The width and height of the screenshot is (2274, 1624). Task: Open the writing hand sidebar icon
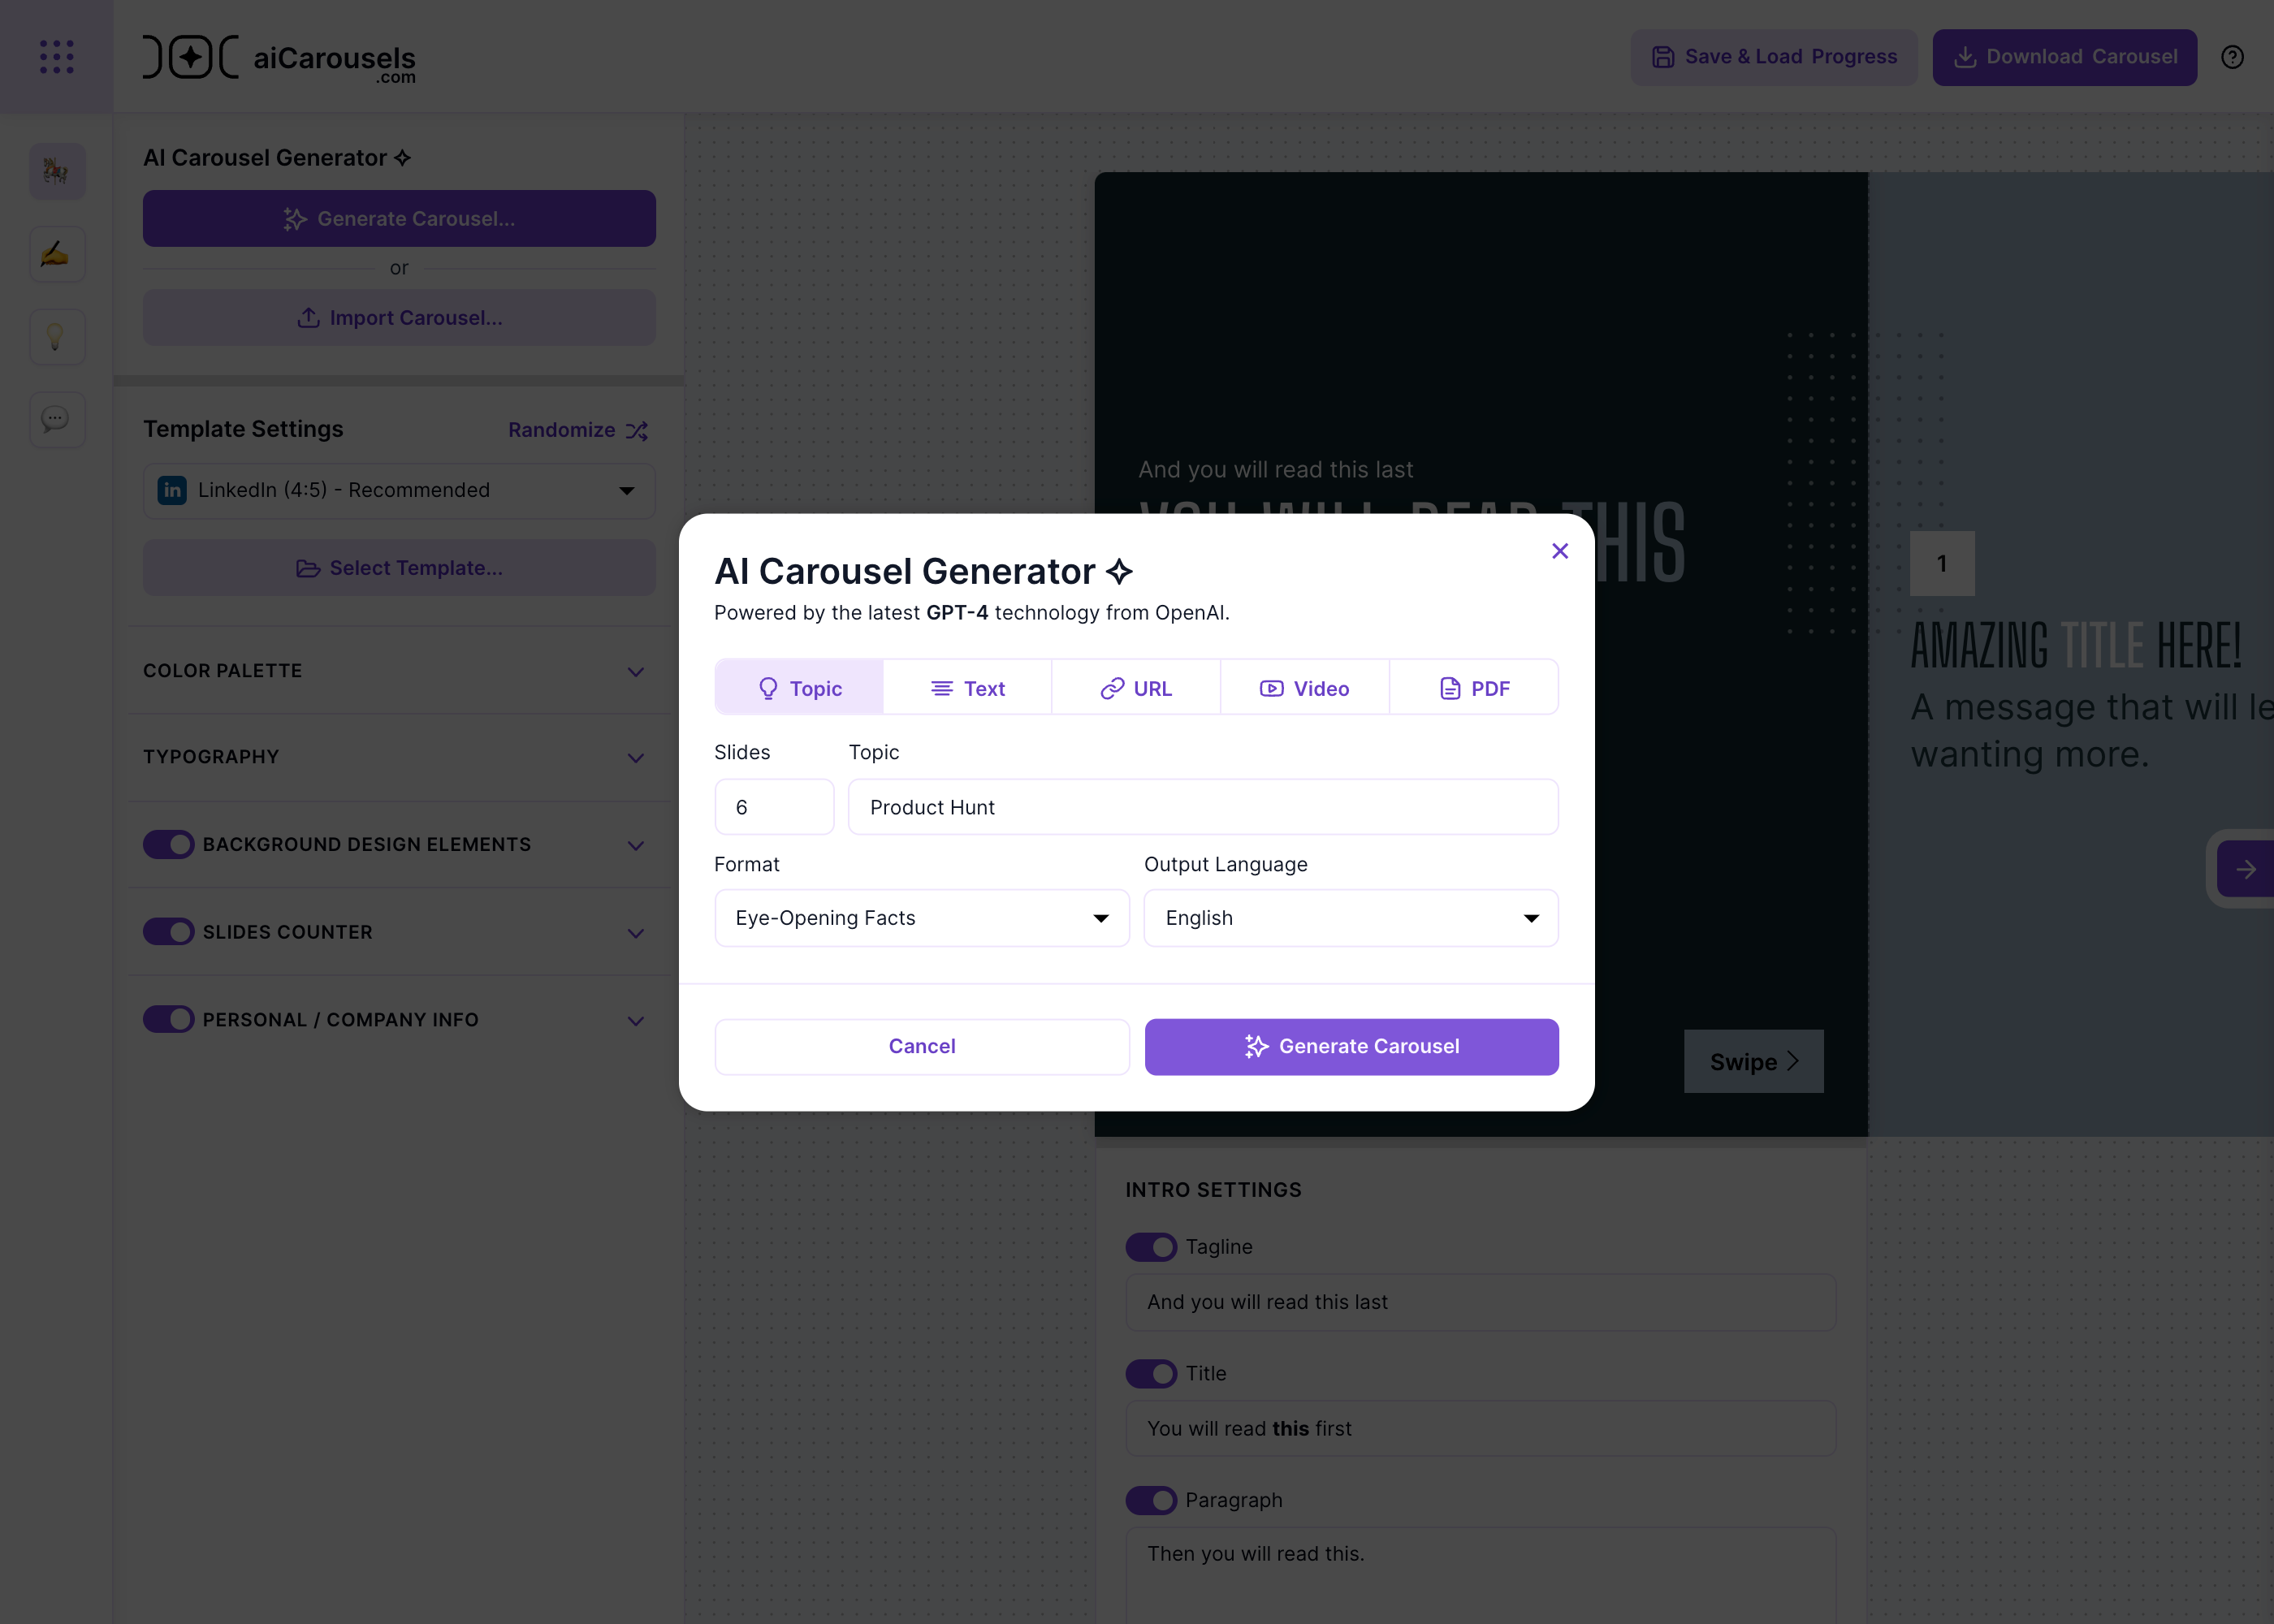(x=57, y=254)
